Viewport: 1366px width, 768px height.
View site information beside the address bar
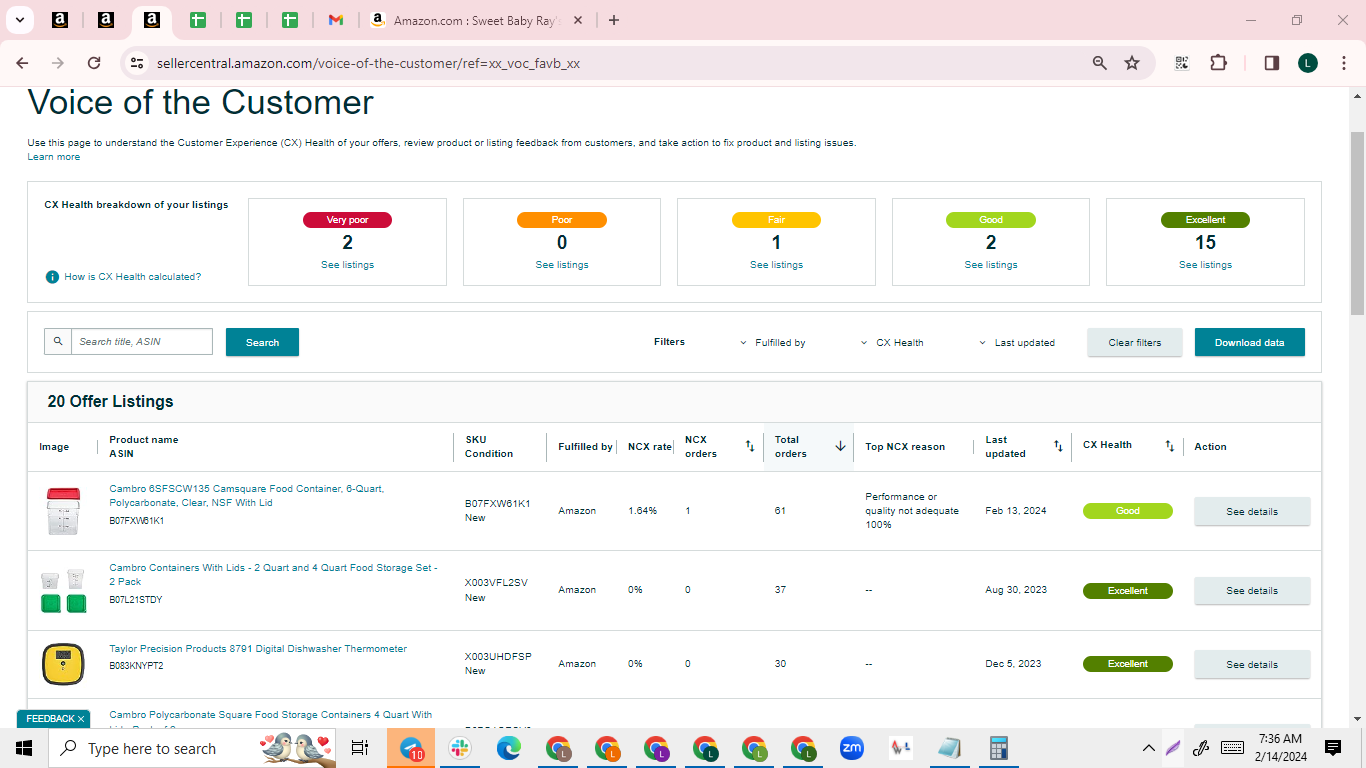pos(137,63)
